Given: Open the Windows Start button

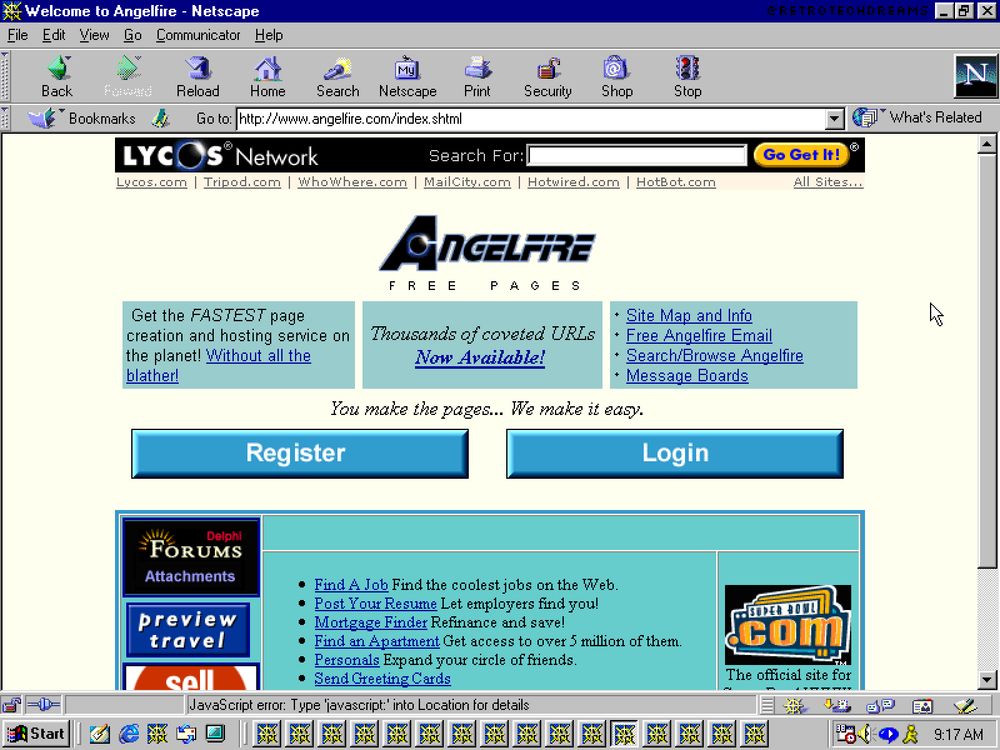Looking at the screenshot, I should [x=36, y=733].
